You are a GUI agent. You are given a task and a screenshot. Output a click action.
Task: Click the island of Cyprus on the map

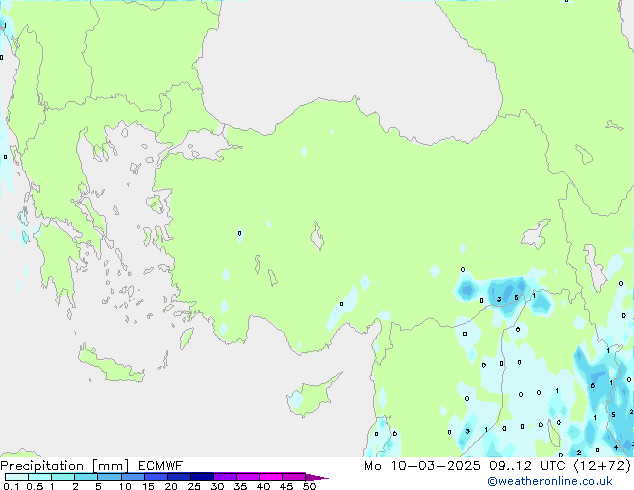[313, 396]
